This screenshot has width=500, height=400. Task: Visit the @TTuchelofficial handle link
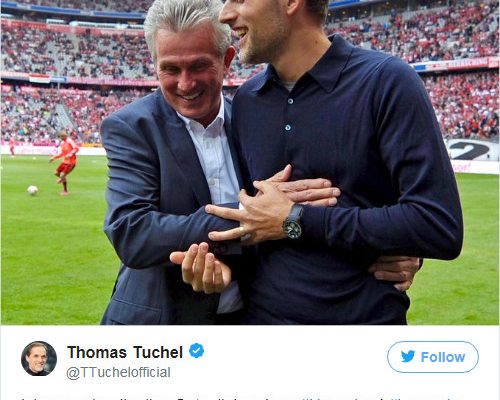click(x=118, y=373)
